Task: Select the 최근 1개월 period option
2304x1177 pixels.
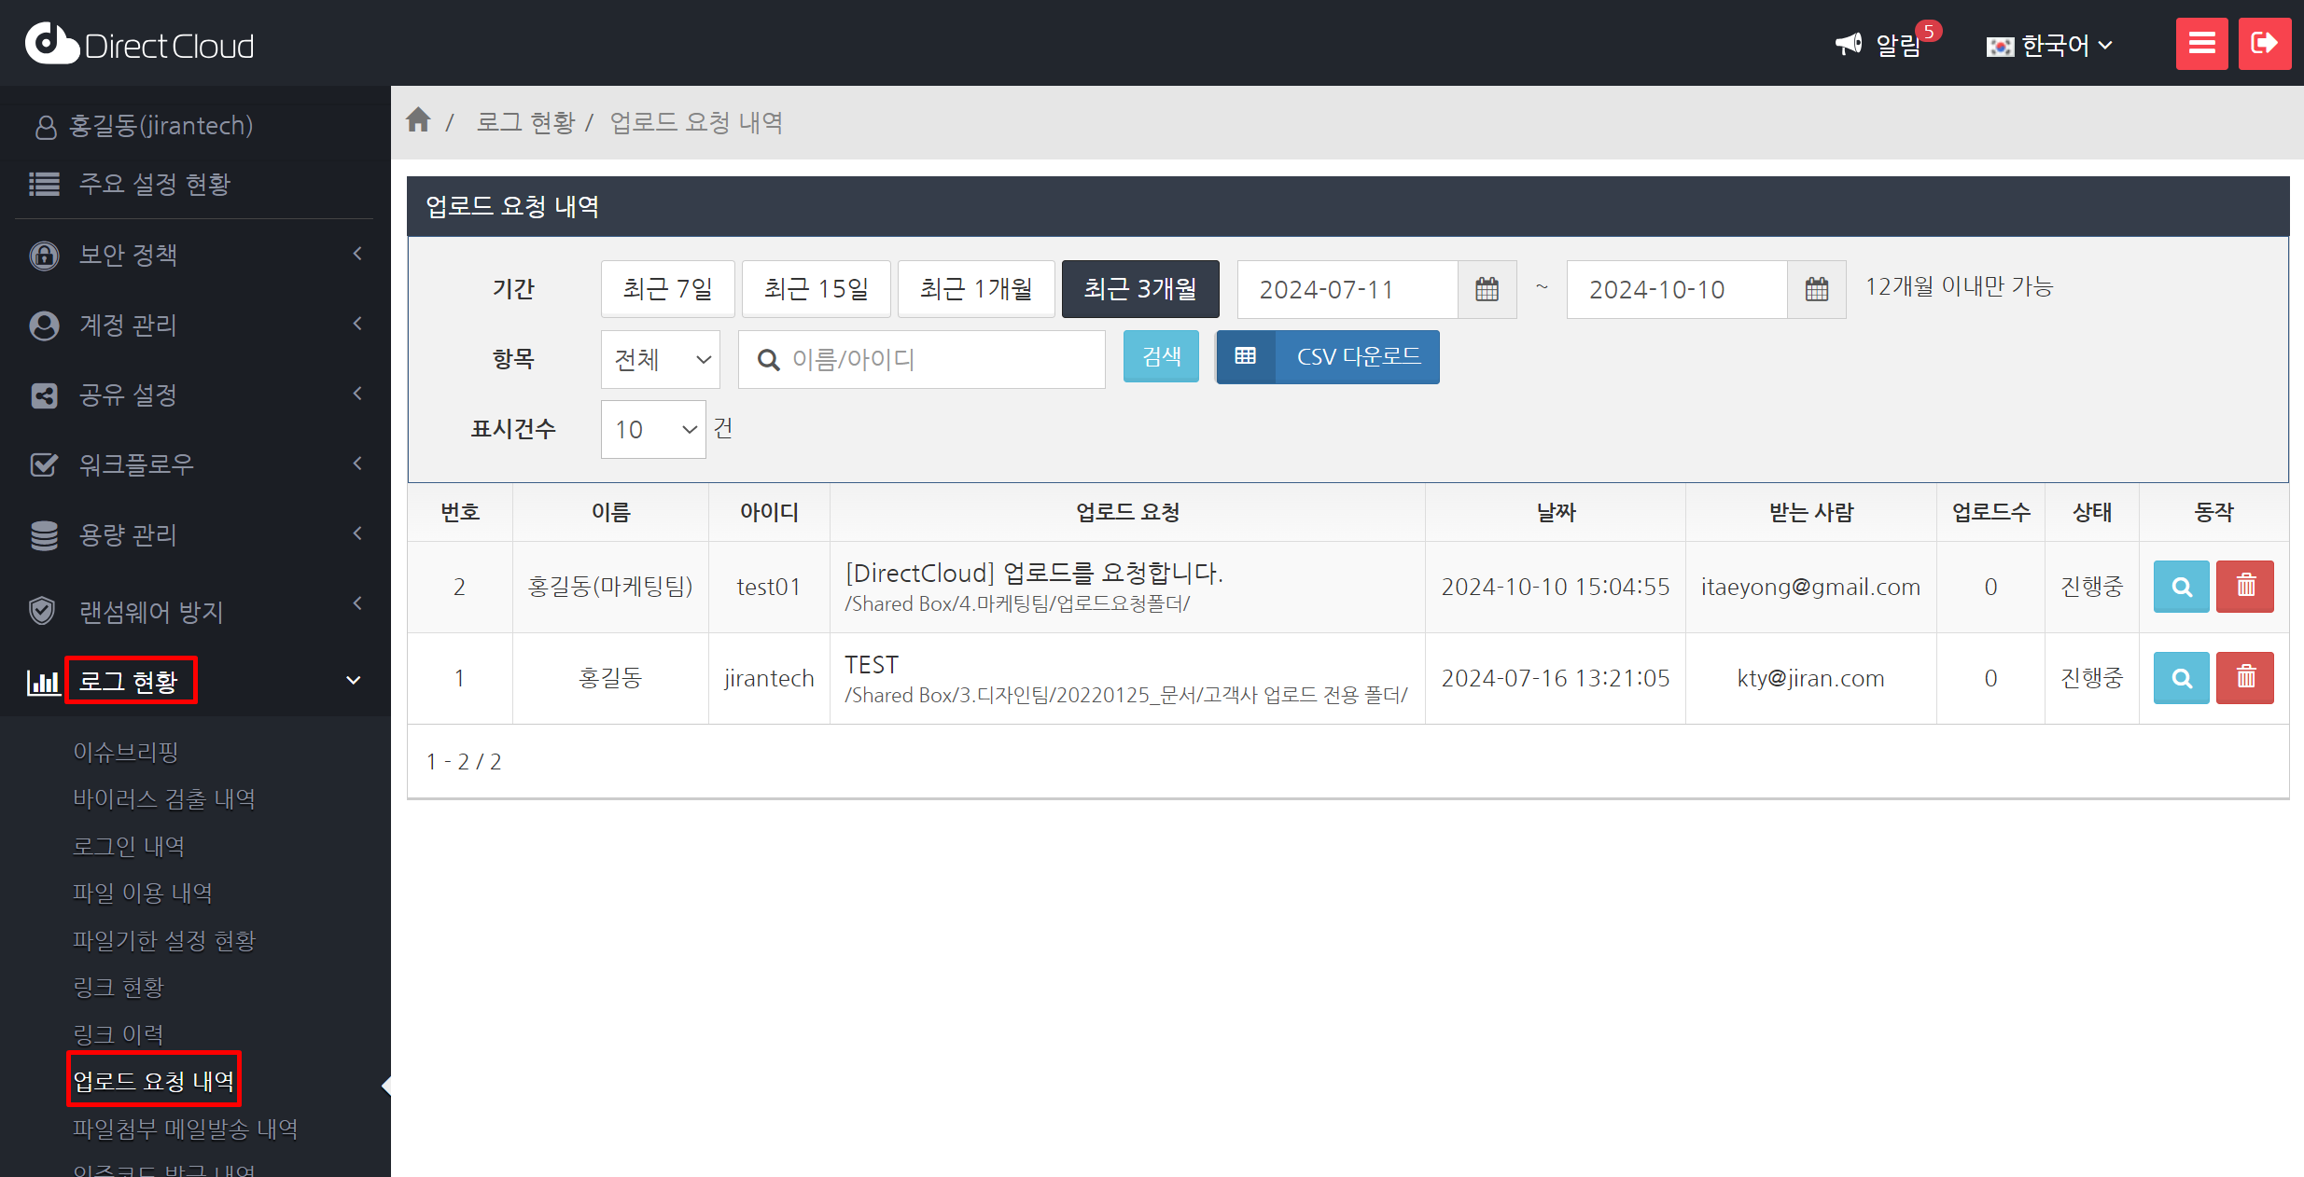Action: (975, 290)
